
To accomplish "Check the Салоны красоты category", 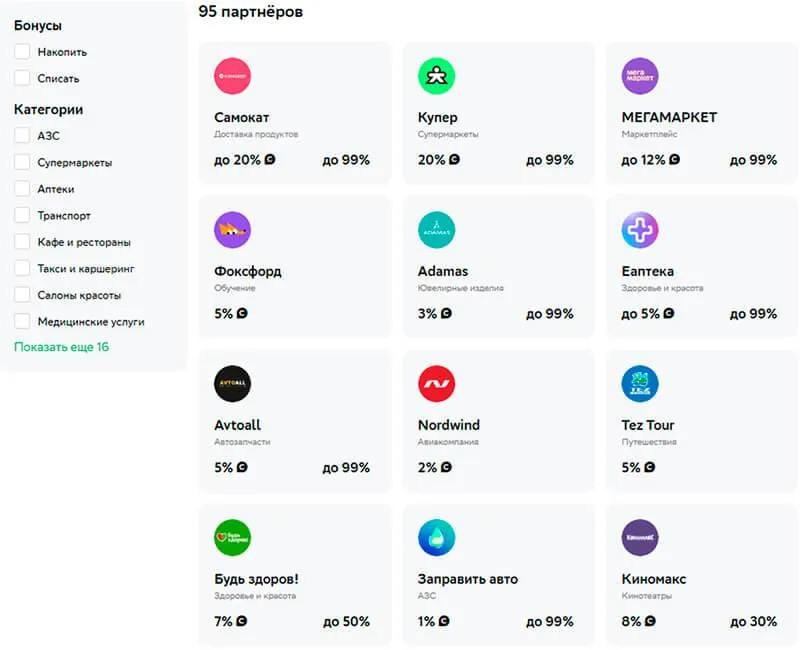I will [22, 294].
